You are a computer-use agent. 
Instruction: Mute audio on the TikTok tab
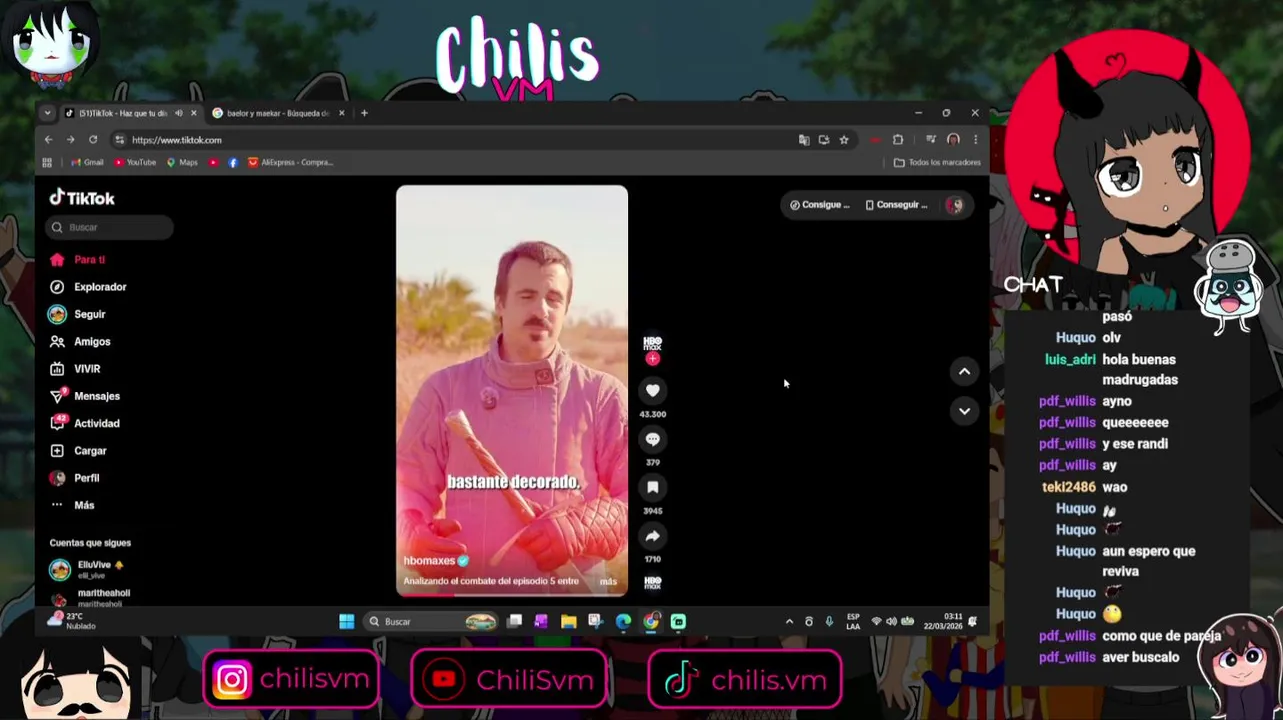coord(179,113)
